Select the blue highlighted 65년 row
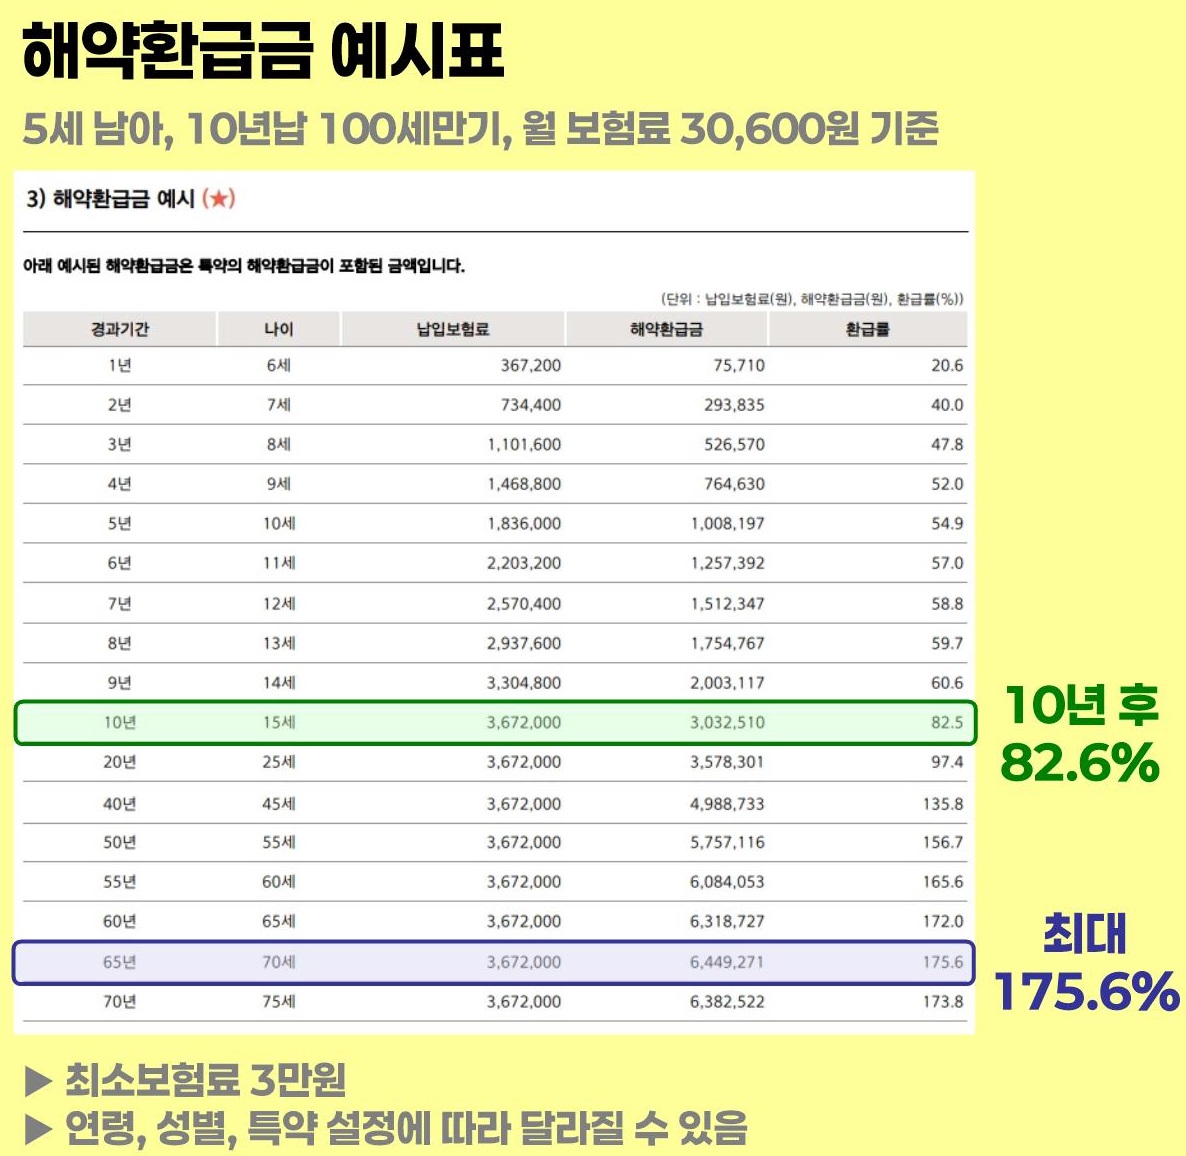 coord(494,962)
